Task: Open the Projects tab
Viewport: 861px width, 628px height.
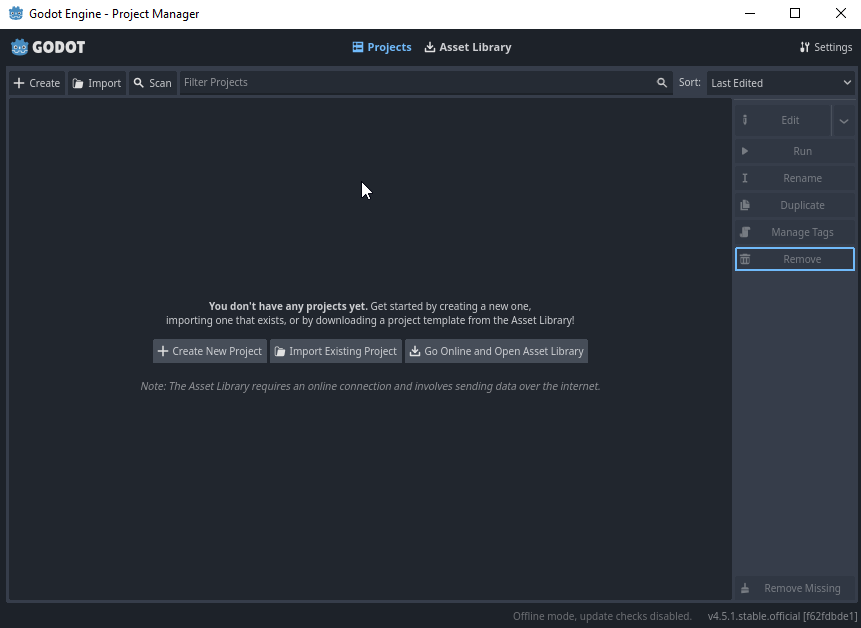Action: point(382,47)
